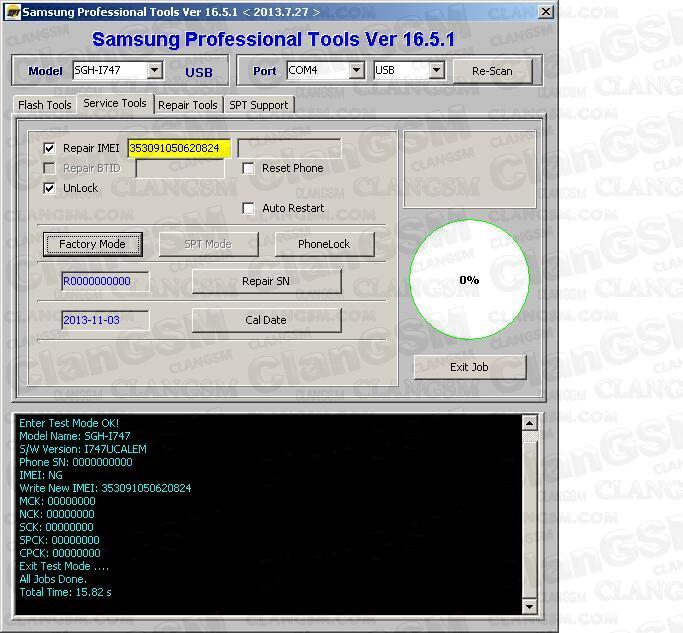Select the Service Tools tab
The image size is (683, 633).
tap(115, 103)
